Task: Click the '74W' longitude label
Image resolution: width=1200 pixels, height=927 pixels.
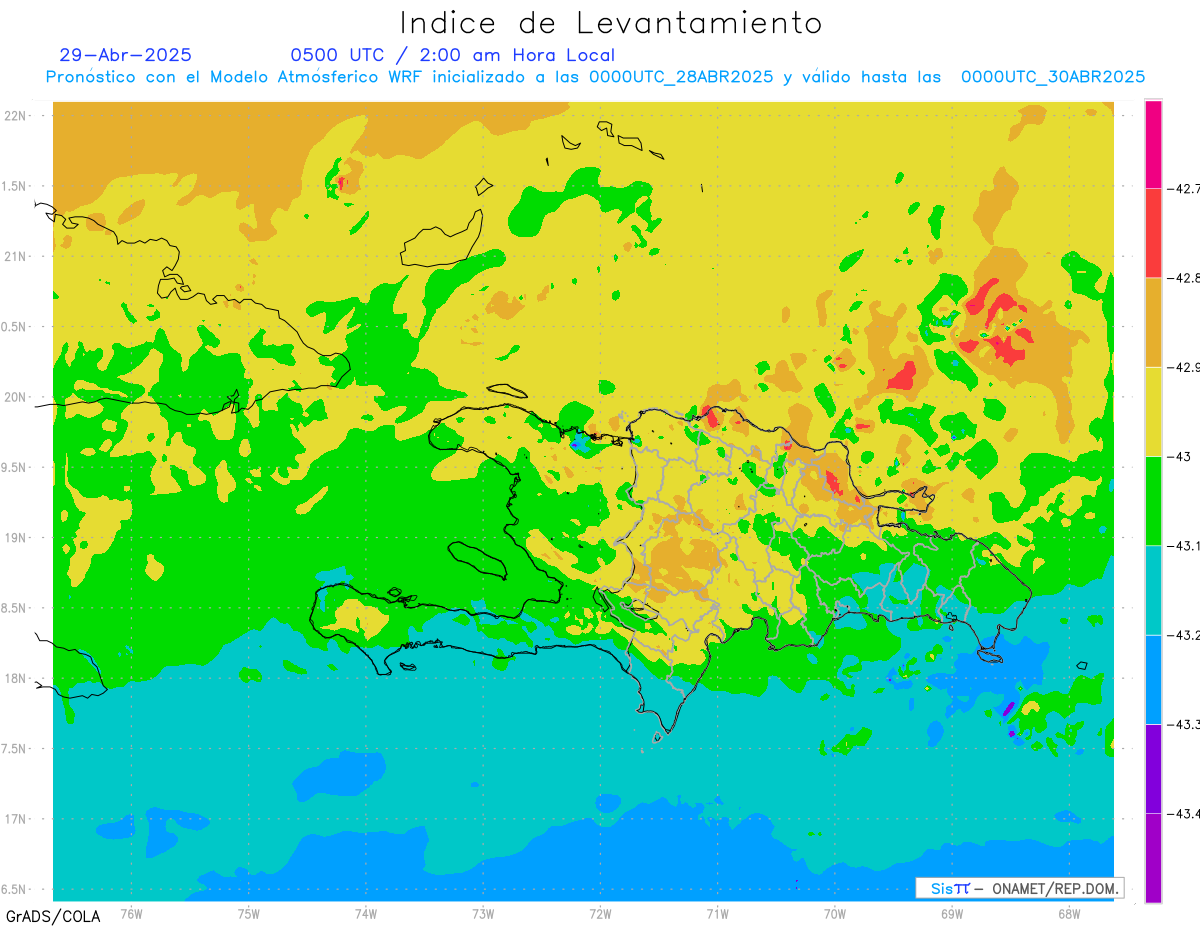Action: [366, 914]
